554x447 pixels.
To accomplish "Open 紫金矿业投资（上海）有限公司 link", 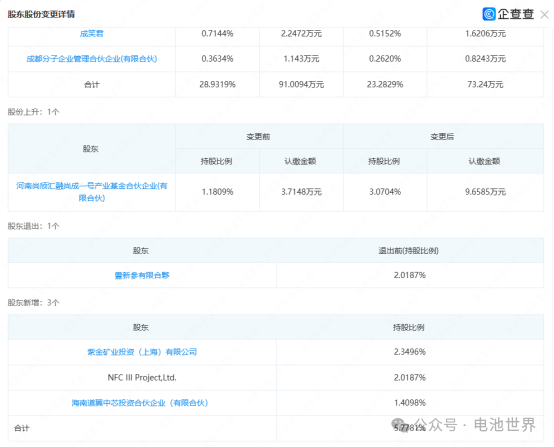I will [x=142, y=352].
